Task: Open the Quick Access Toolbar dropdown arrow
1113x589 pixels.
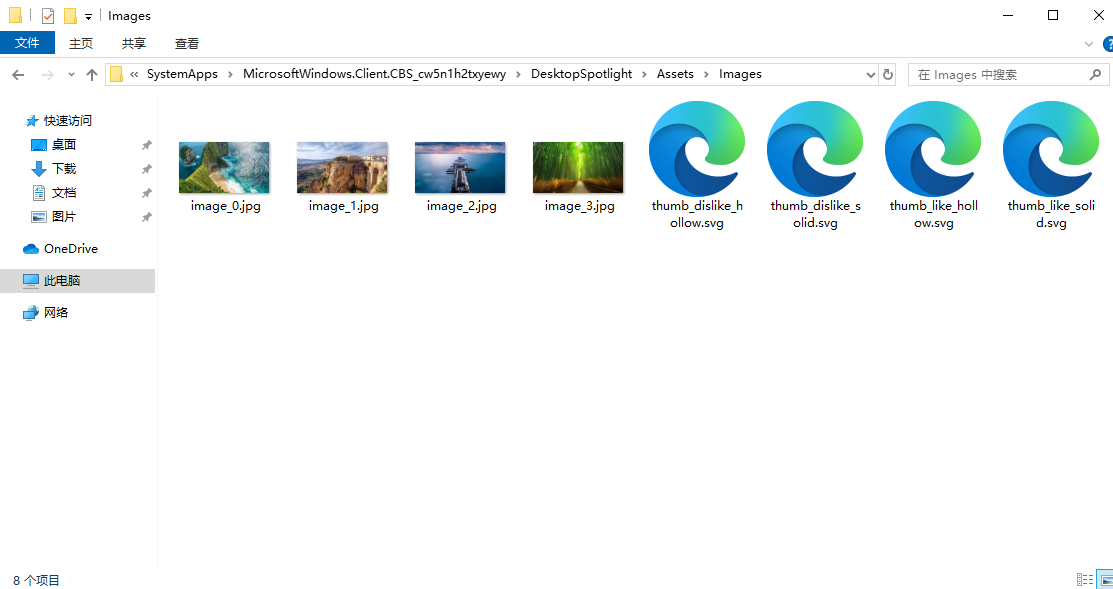Action: tap(88, 16)
